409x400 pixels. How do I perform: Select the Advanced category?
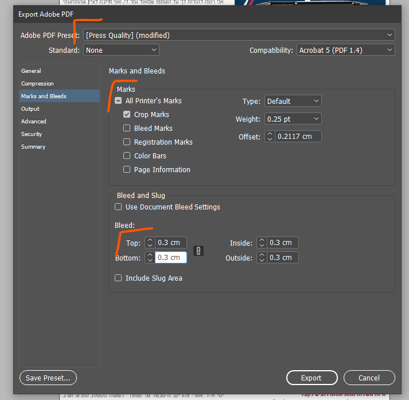click(x=60, y=121)
